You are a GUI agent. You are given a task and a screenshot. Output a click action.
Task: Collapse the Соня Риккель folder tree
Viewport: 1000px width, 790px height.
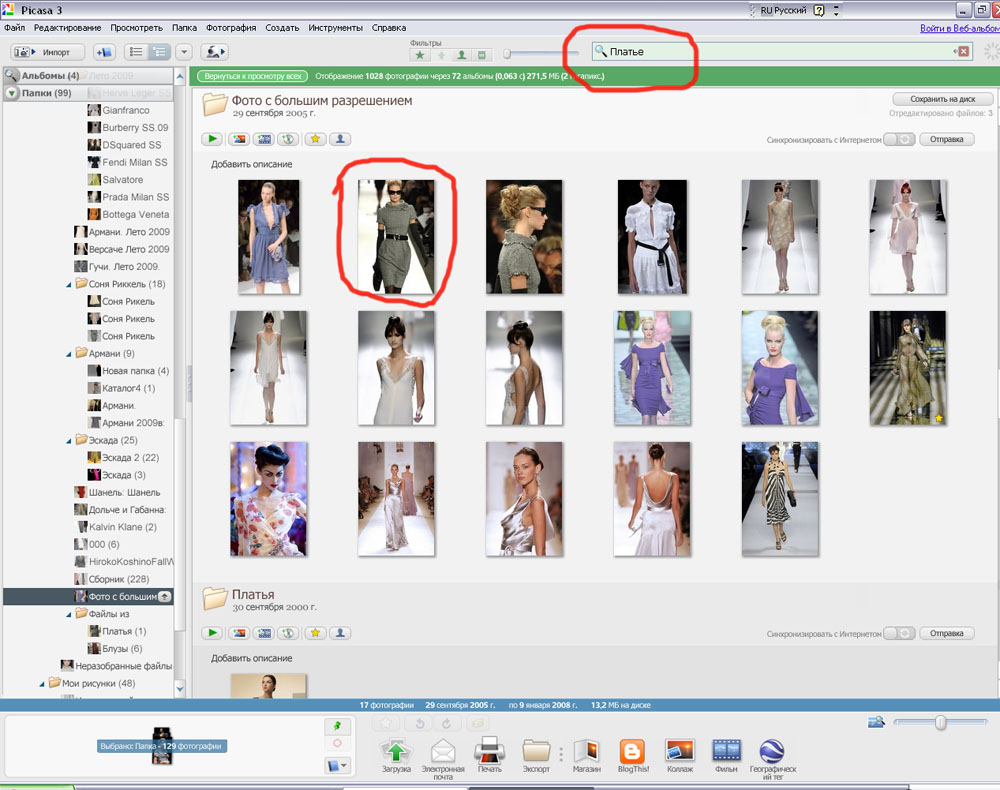(x=82, y=284)
